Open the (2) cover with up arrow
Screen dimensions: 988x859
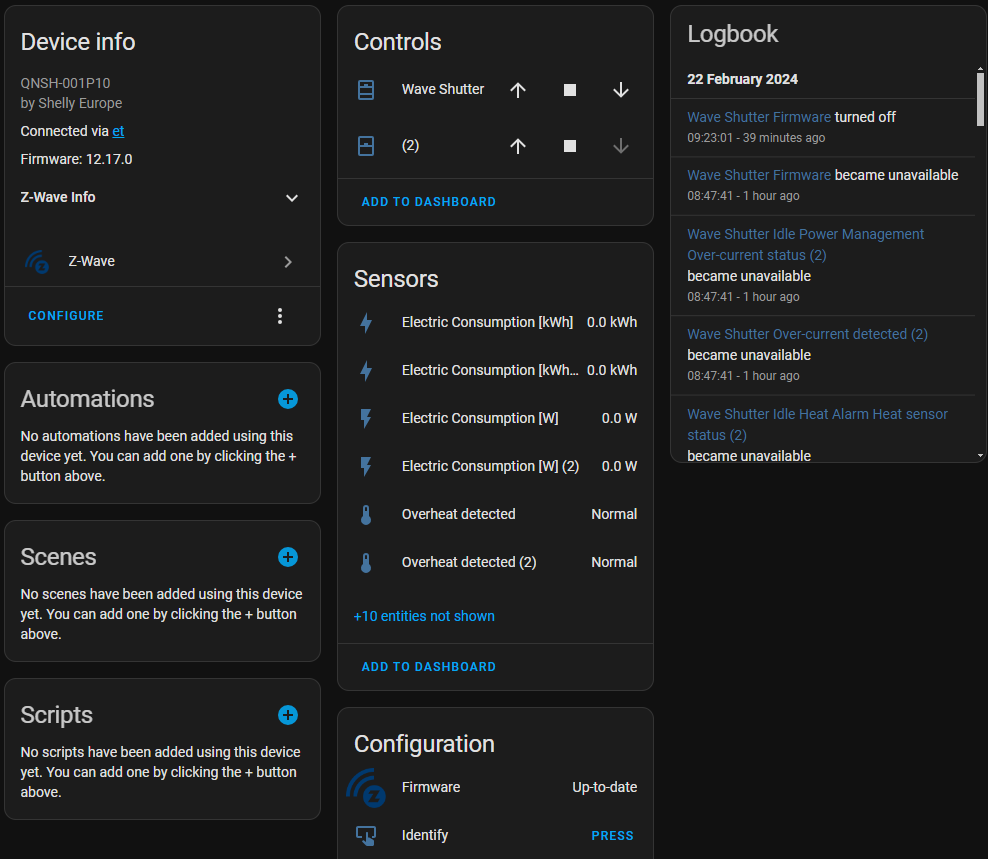click(518, 146)
